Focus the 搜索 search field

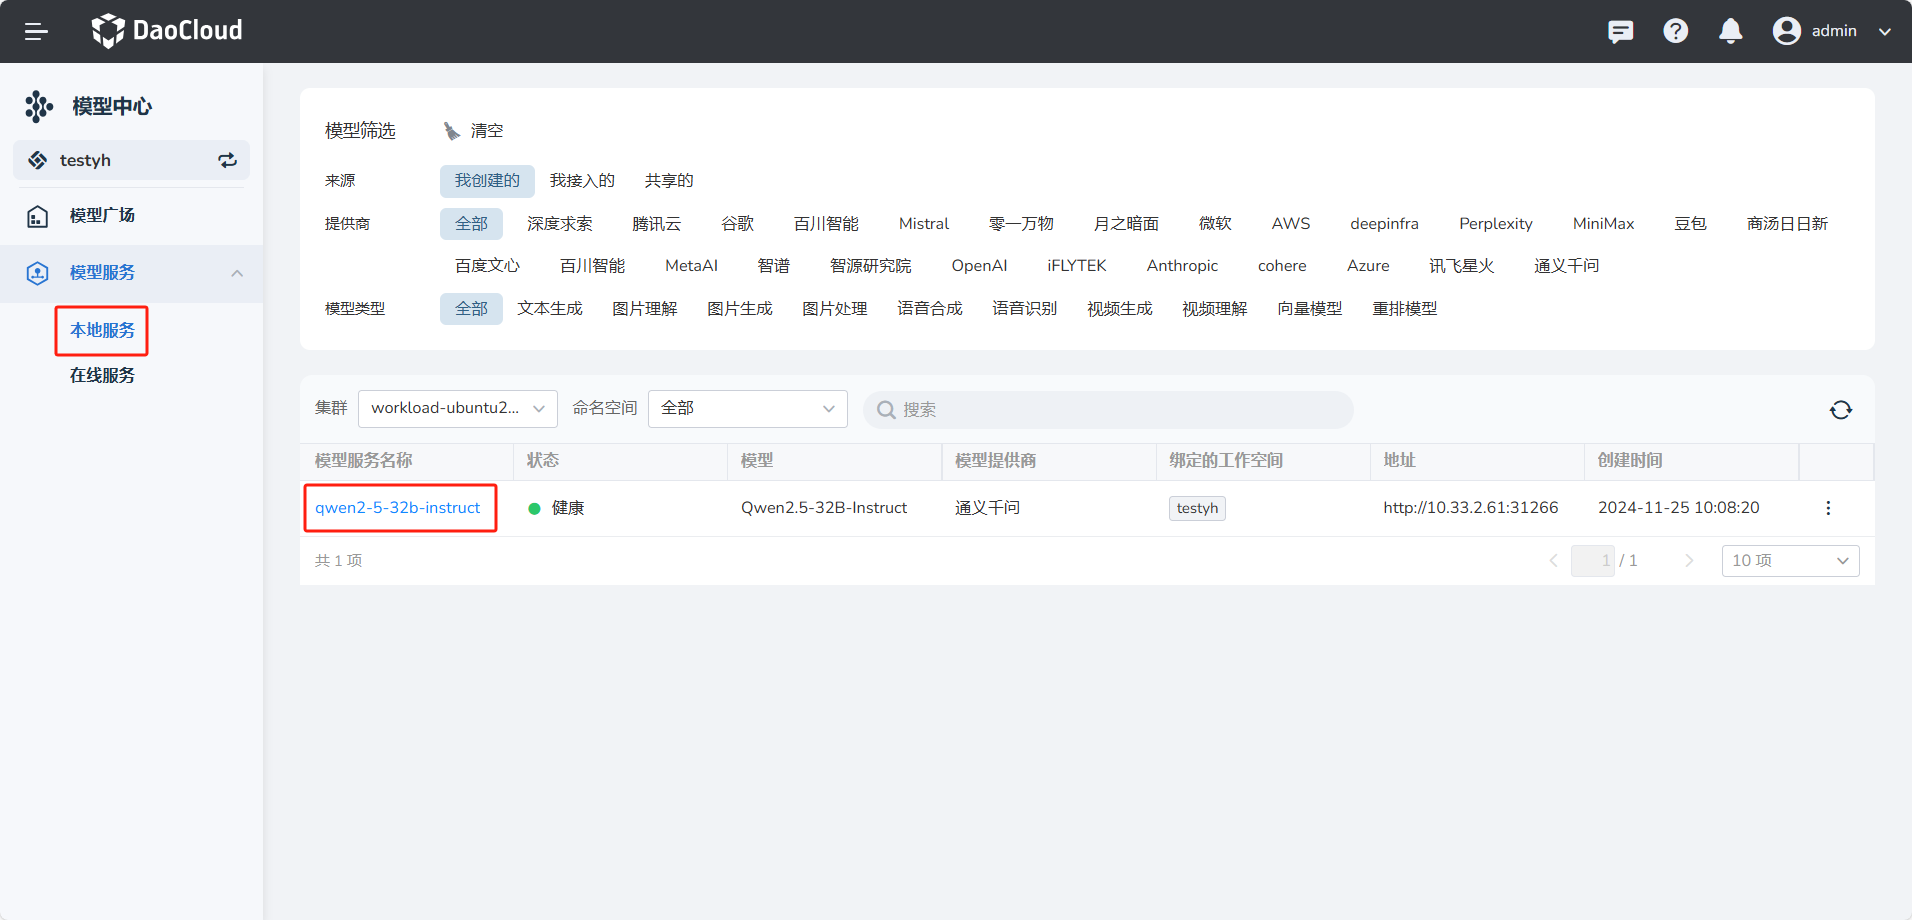pyautogui.click(x=1108, y=409)
